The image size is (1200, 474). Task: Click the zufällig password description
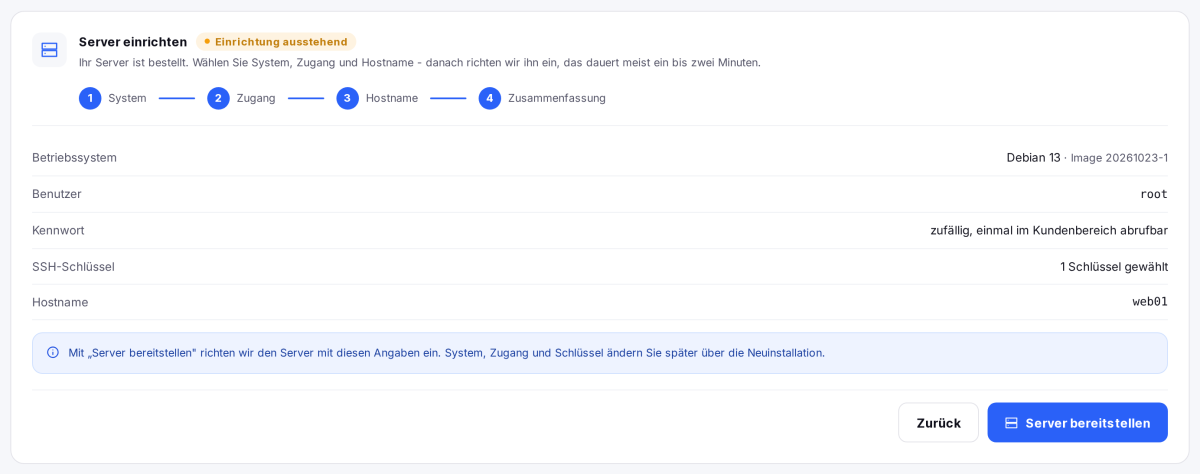[x=1049, y=230]
